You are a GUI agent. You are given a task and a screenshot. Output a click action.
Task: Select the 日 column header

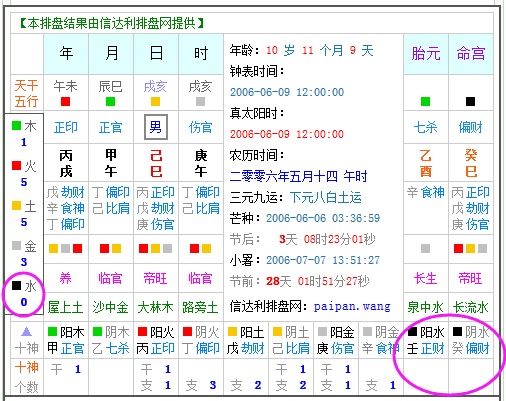[156, 54]
